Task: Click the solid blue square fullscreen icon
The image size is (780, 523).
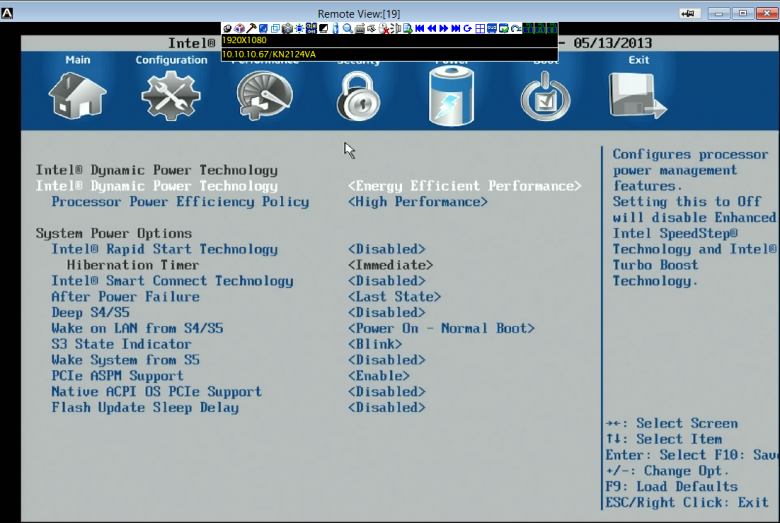Action: 263,28
